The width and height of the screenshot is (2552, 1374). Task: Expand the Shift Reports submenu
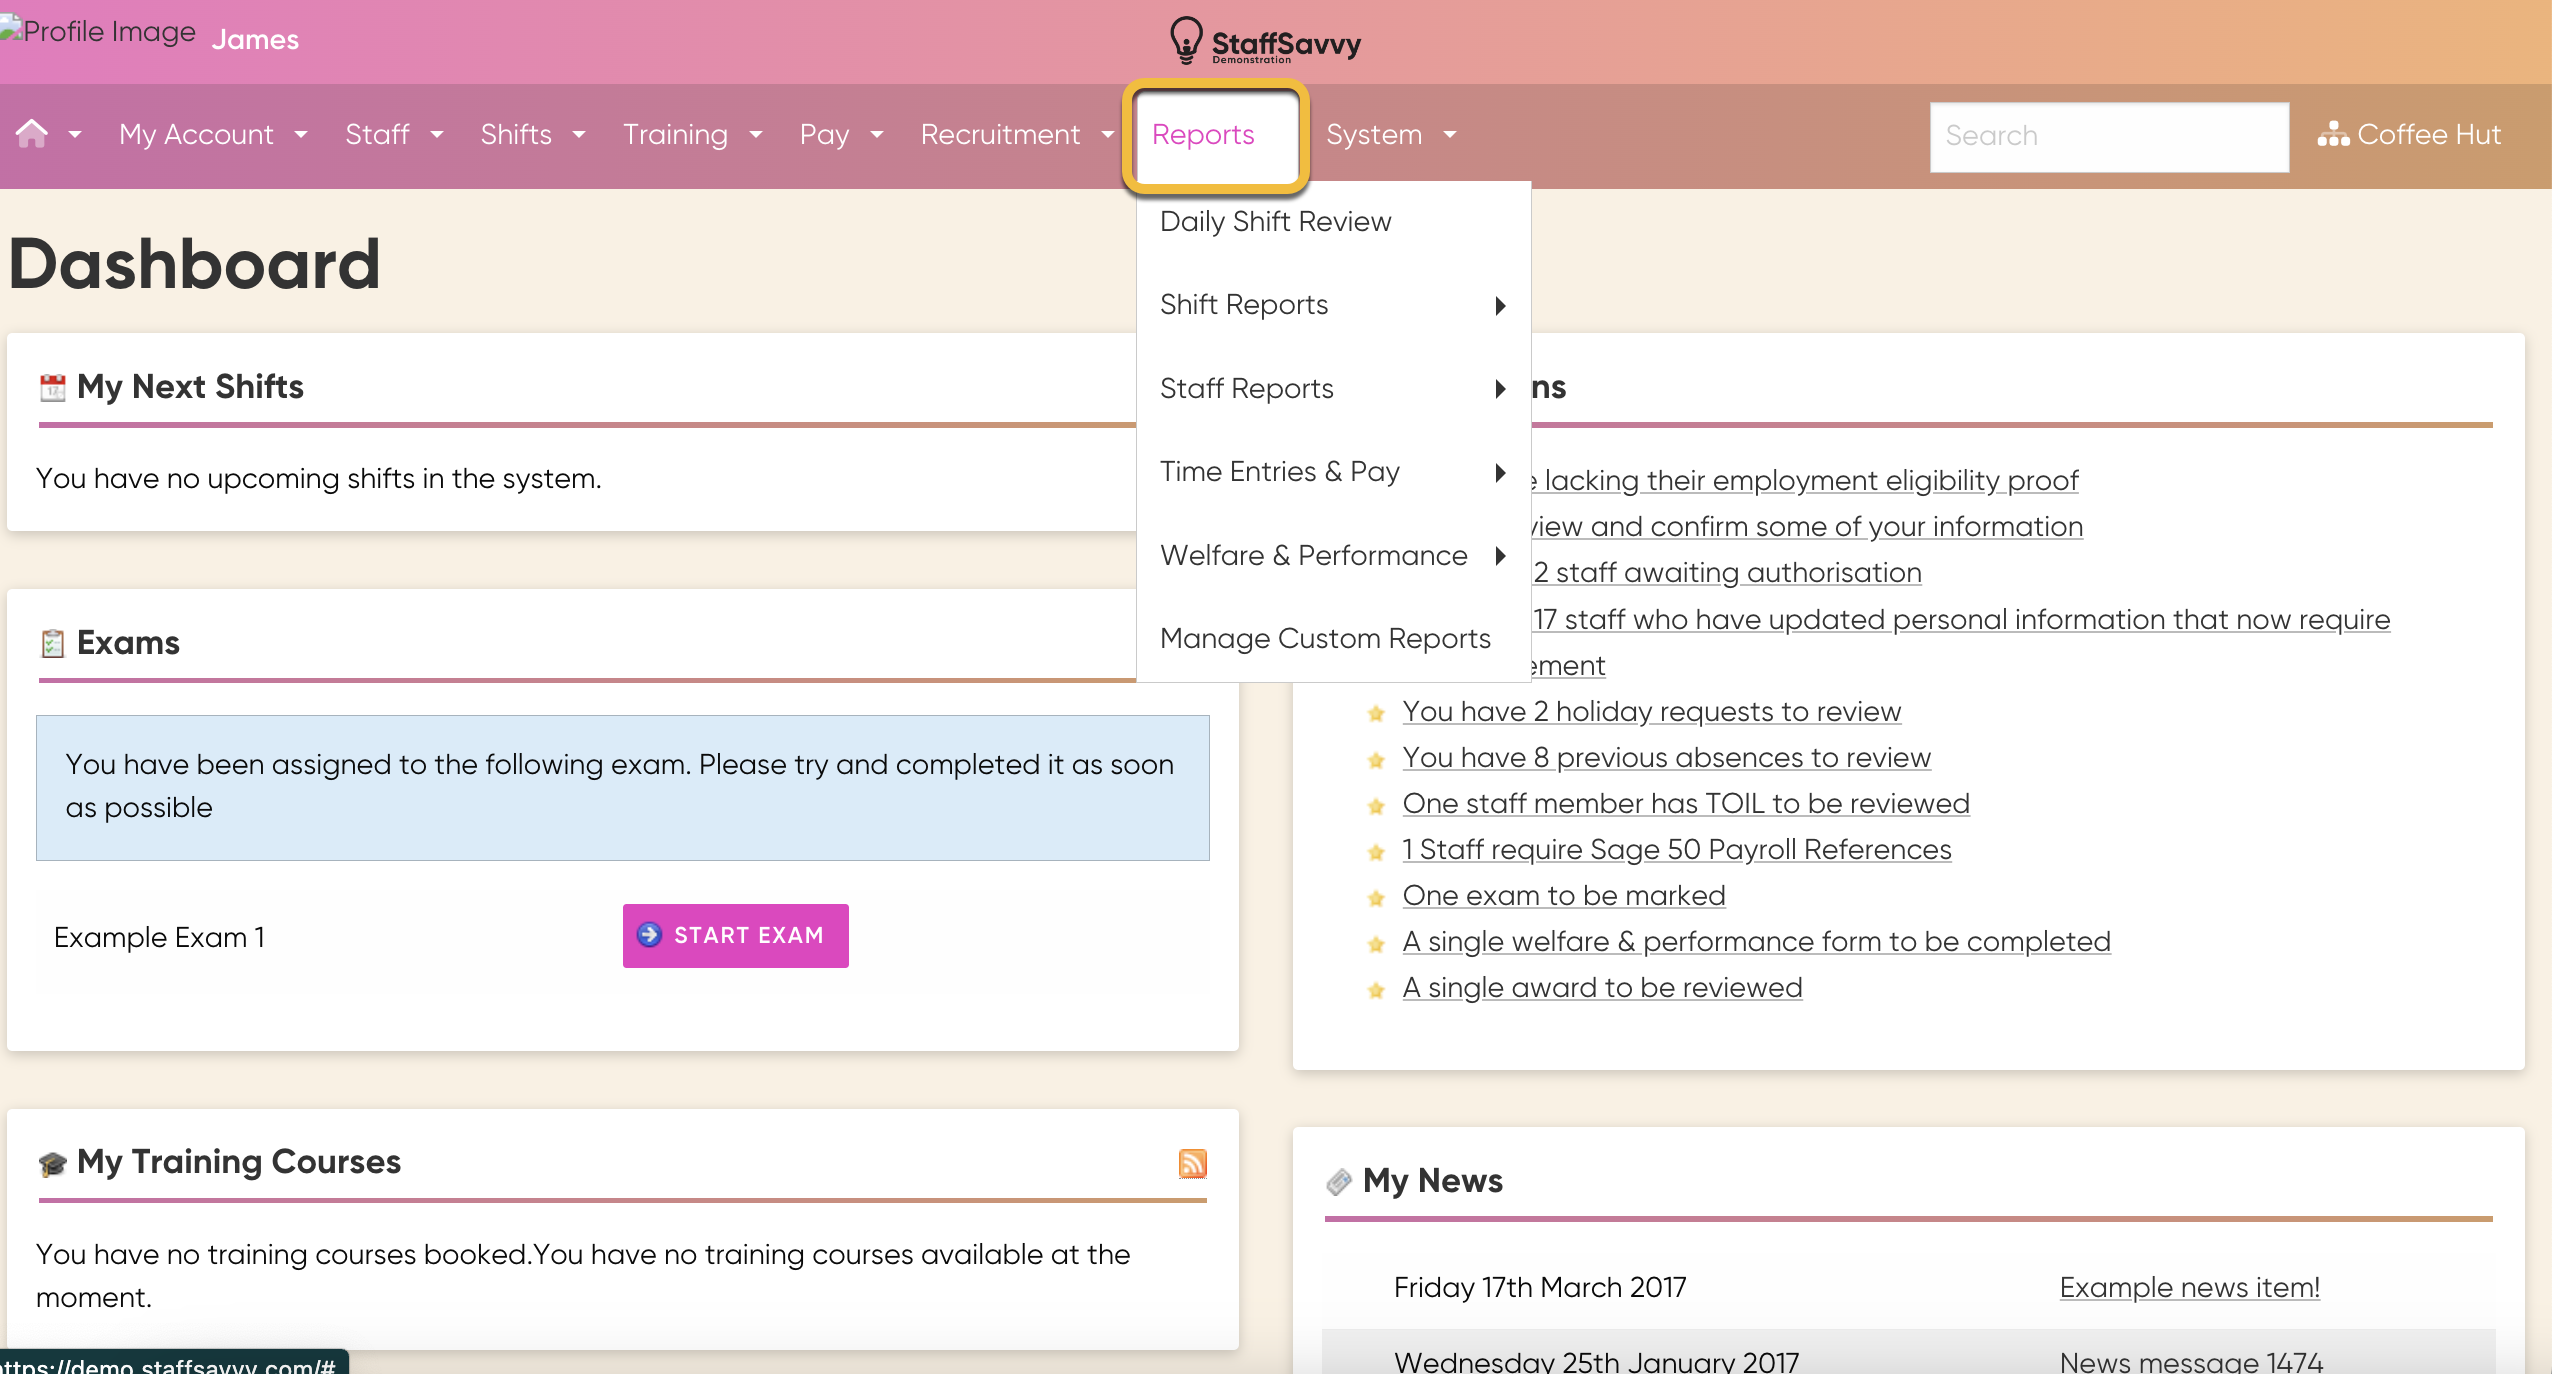click(x=1333, y=305)
